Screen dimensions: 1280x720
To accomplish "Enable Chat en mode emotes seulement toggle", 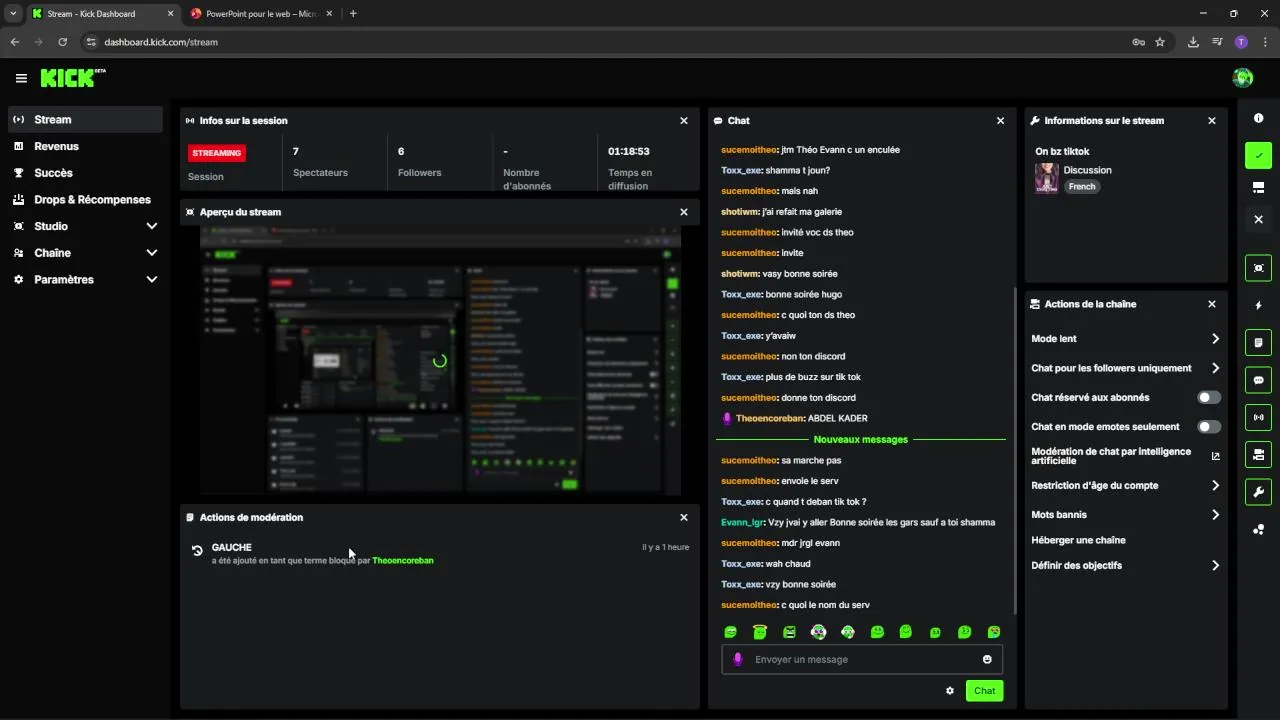I will (1209, 426).
